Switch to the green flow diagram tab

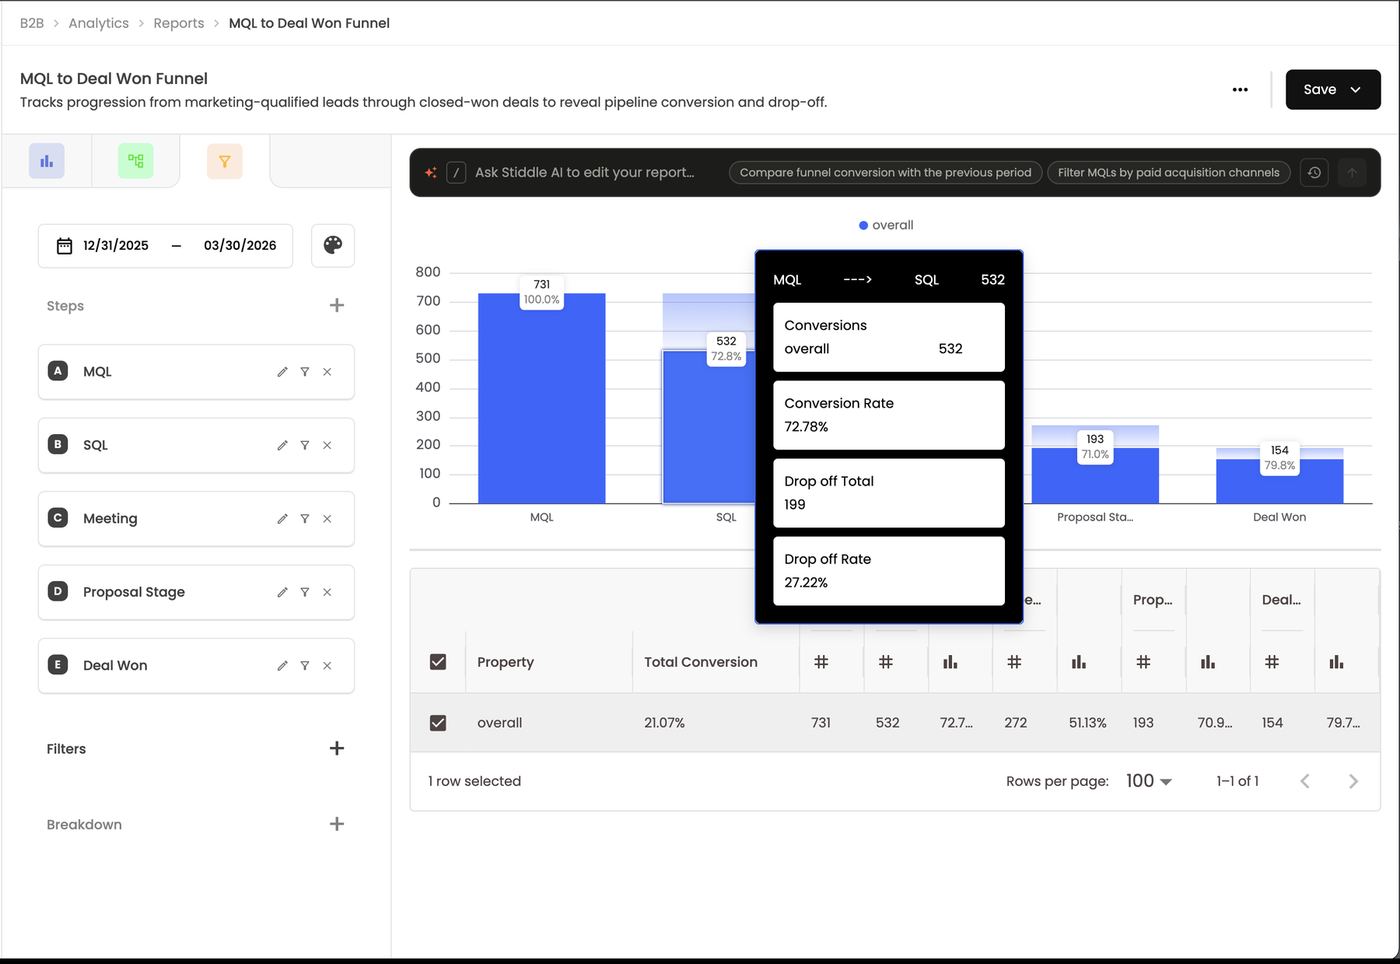(136, 161)
